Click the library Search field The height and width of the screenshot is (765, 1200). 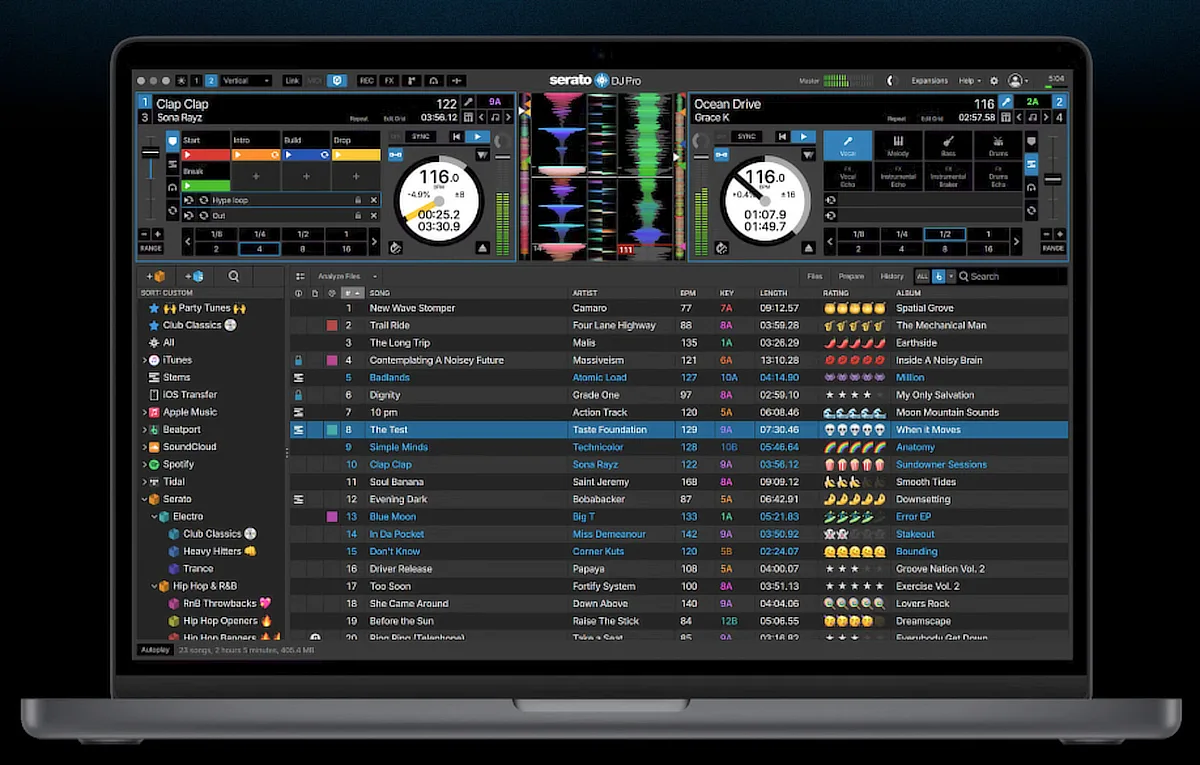[x=1012, y=276]
